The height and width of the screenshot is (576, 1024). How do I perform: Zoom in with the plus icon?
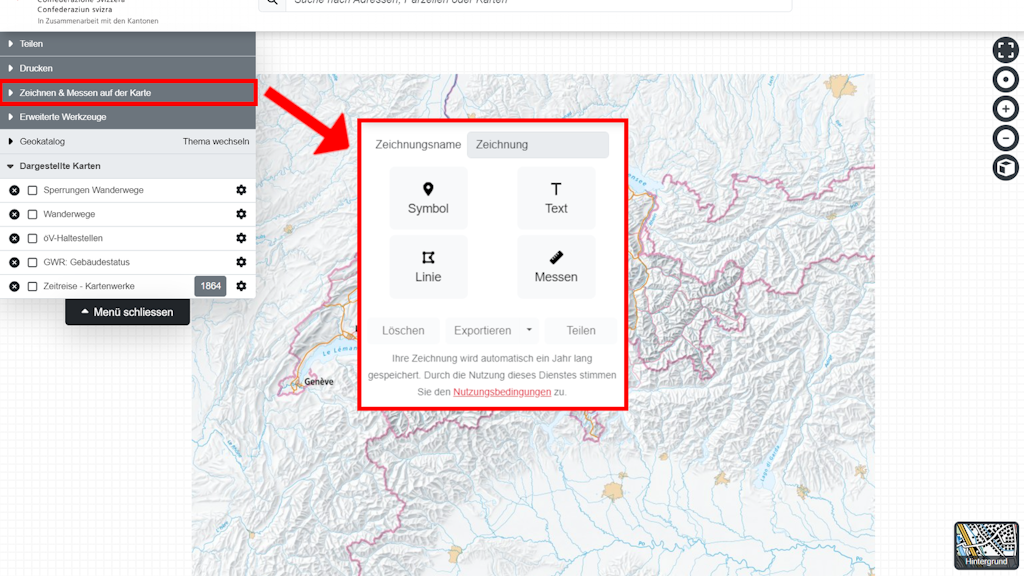tap(1005, 109)
